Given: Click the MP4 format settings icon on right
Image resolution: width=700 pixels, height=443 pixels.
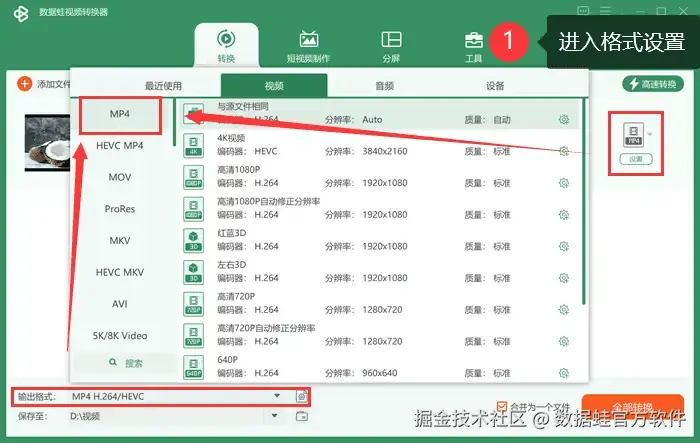Looking at the screenshot, I should [633, 134].
